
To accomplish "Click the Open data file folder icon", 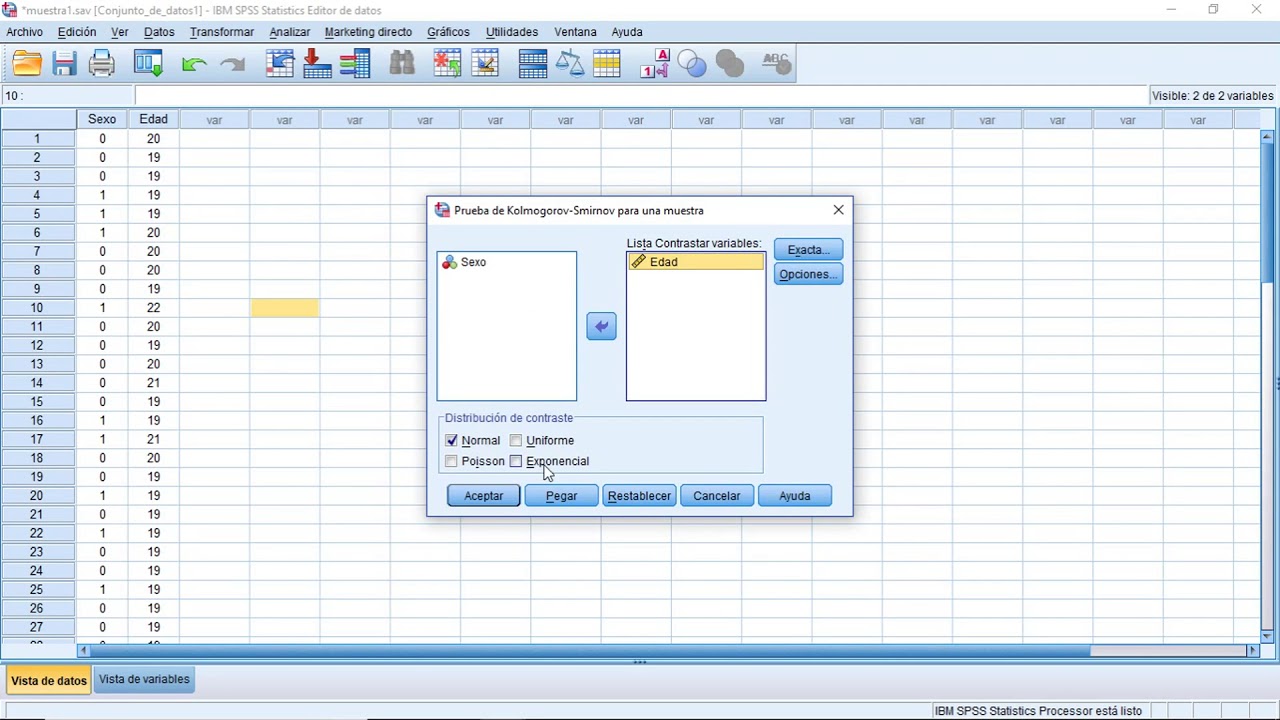I will 27,64.
